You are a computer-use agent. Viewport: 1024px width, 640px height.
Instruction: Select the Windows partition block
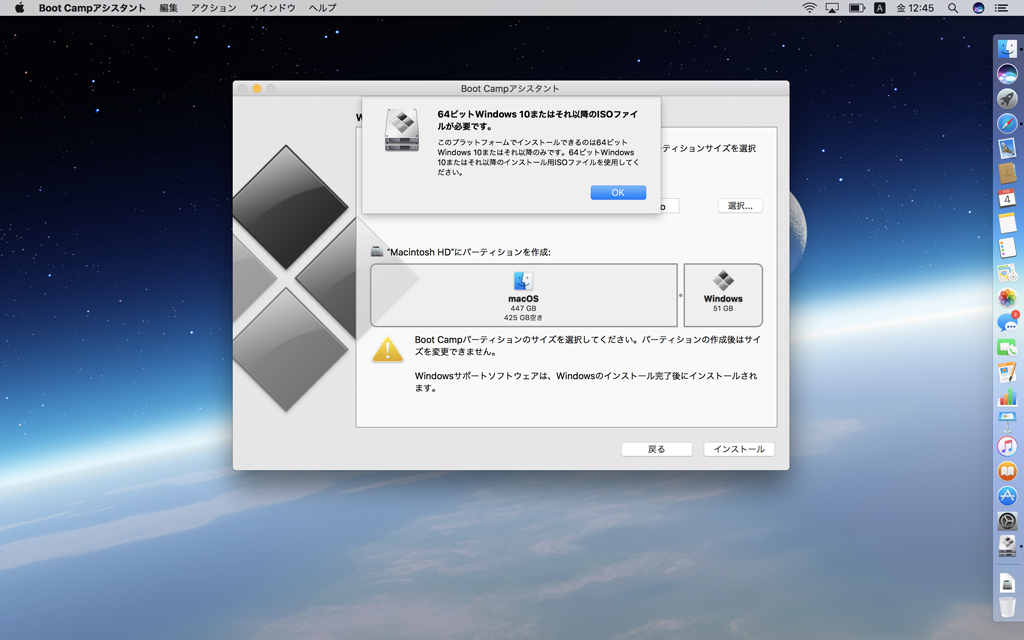click(723, 295)
